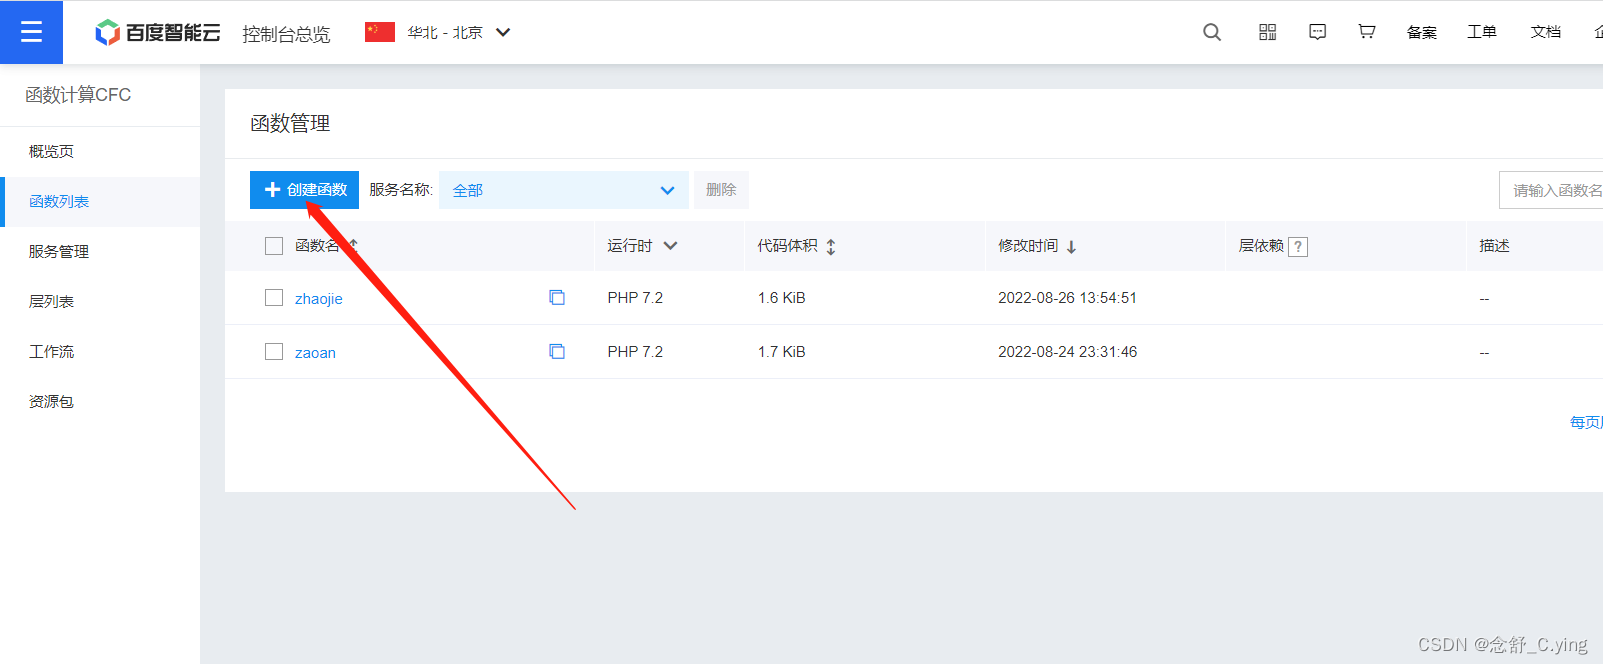Open 控制台总览 link
This screenshot has height=664, width=1603.
pyautogui.click(x=286, y=34)
